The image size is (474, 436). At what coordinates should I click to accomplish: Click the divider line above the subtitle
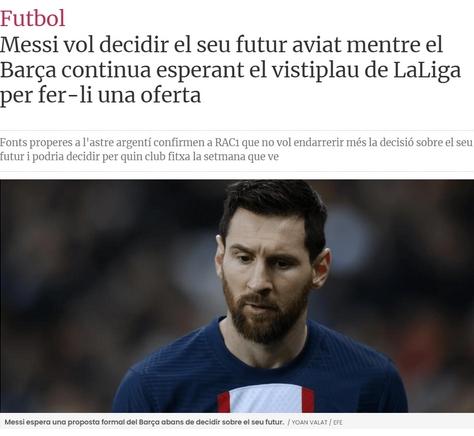coord(237,130)
